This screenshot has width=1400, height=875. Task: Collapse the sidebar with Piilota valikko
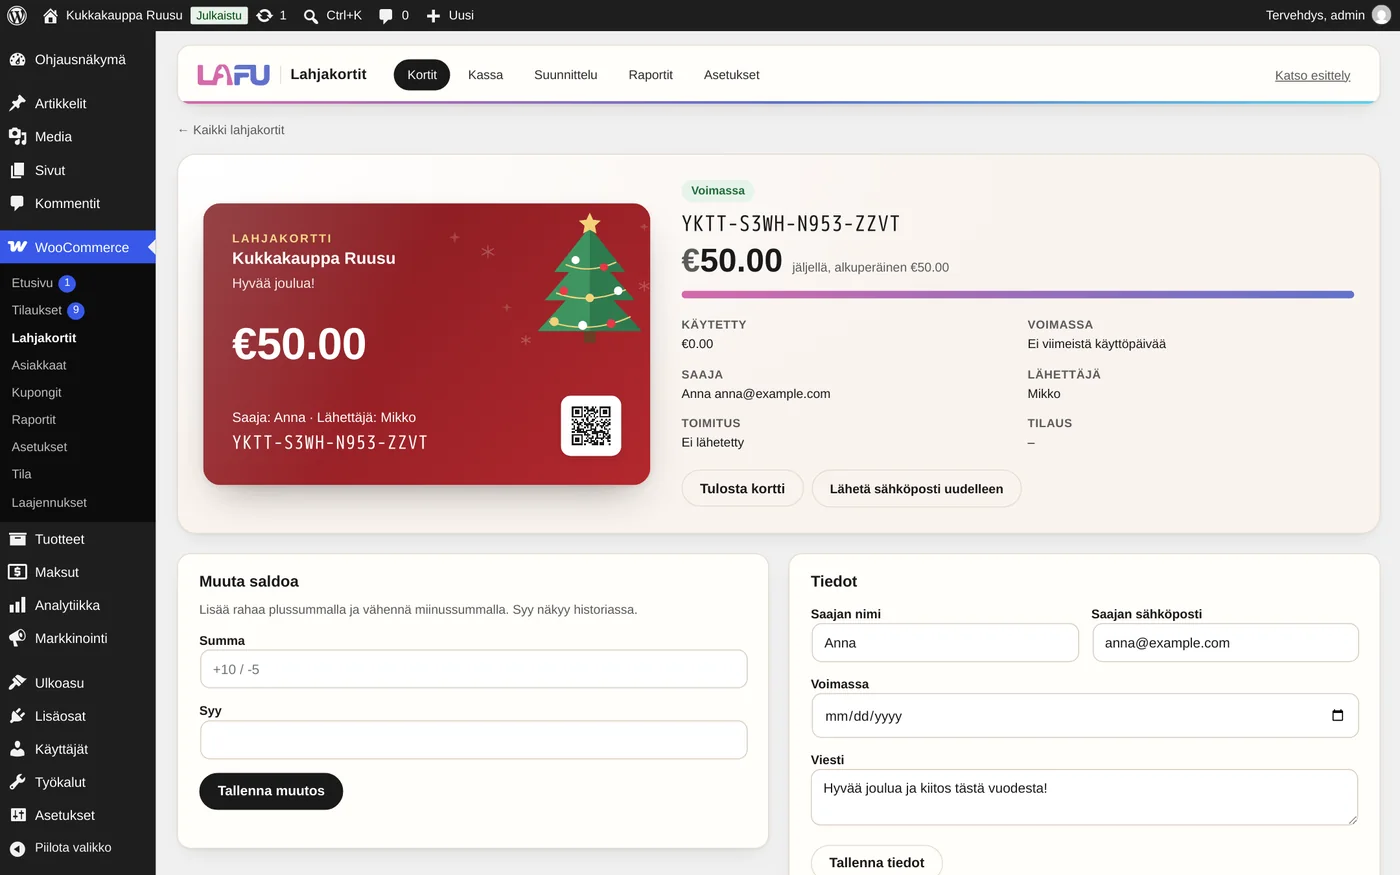60,848
